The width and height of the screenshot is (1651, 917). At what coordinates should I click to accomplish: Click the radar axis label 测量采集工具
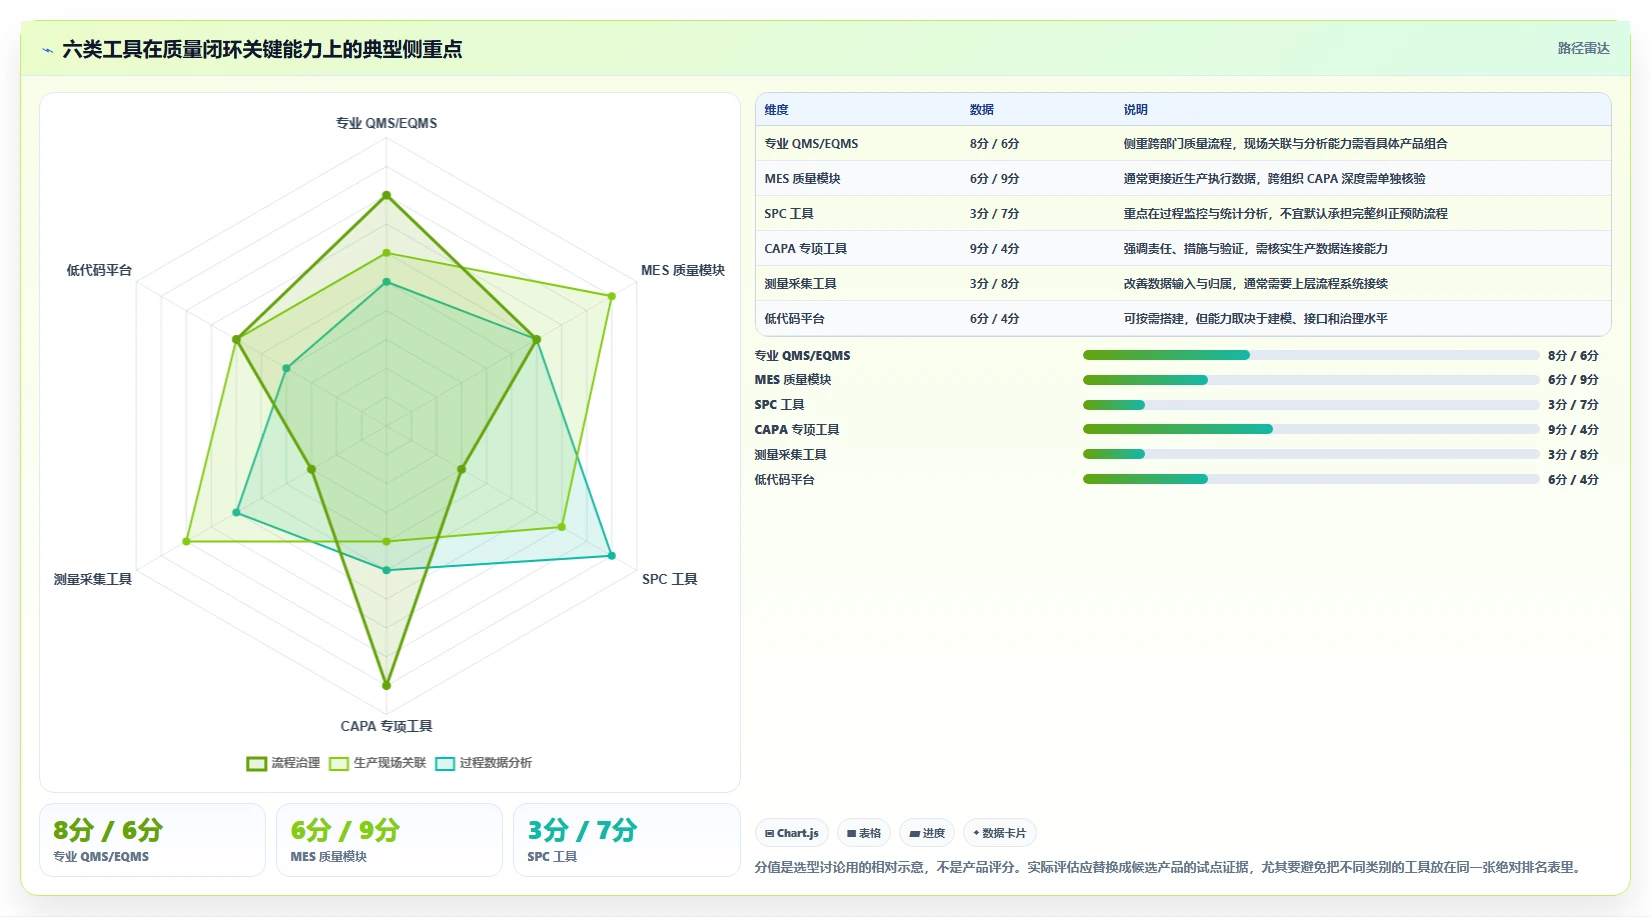click(93, 579)
